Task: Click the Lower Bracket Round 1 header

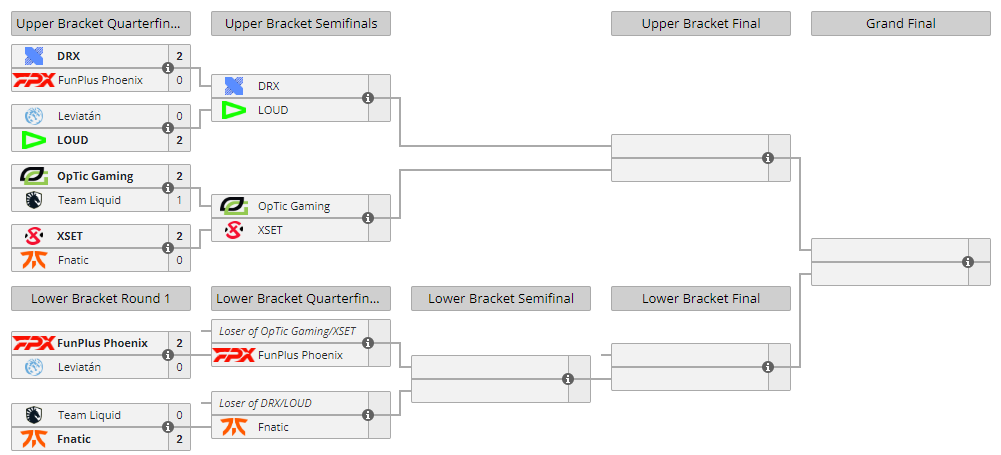Action: pyautogui.click(x=100, y=298)
